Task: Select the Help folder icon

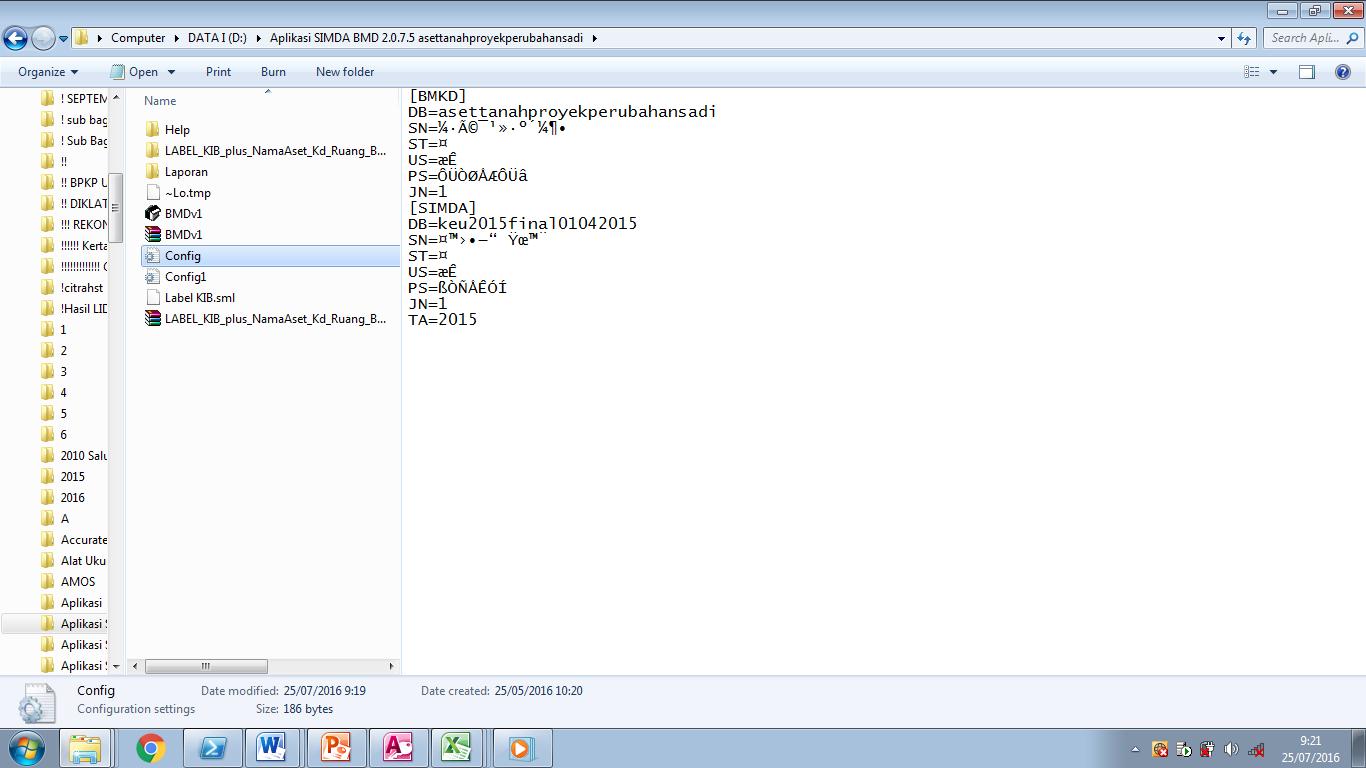Action: tap(153, 130)
